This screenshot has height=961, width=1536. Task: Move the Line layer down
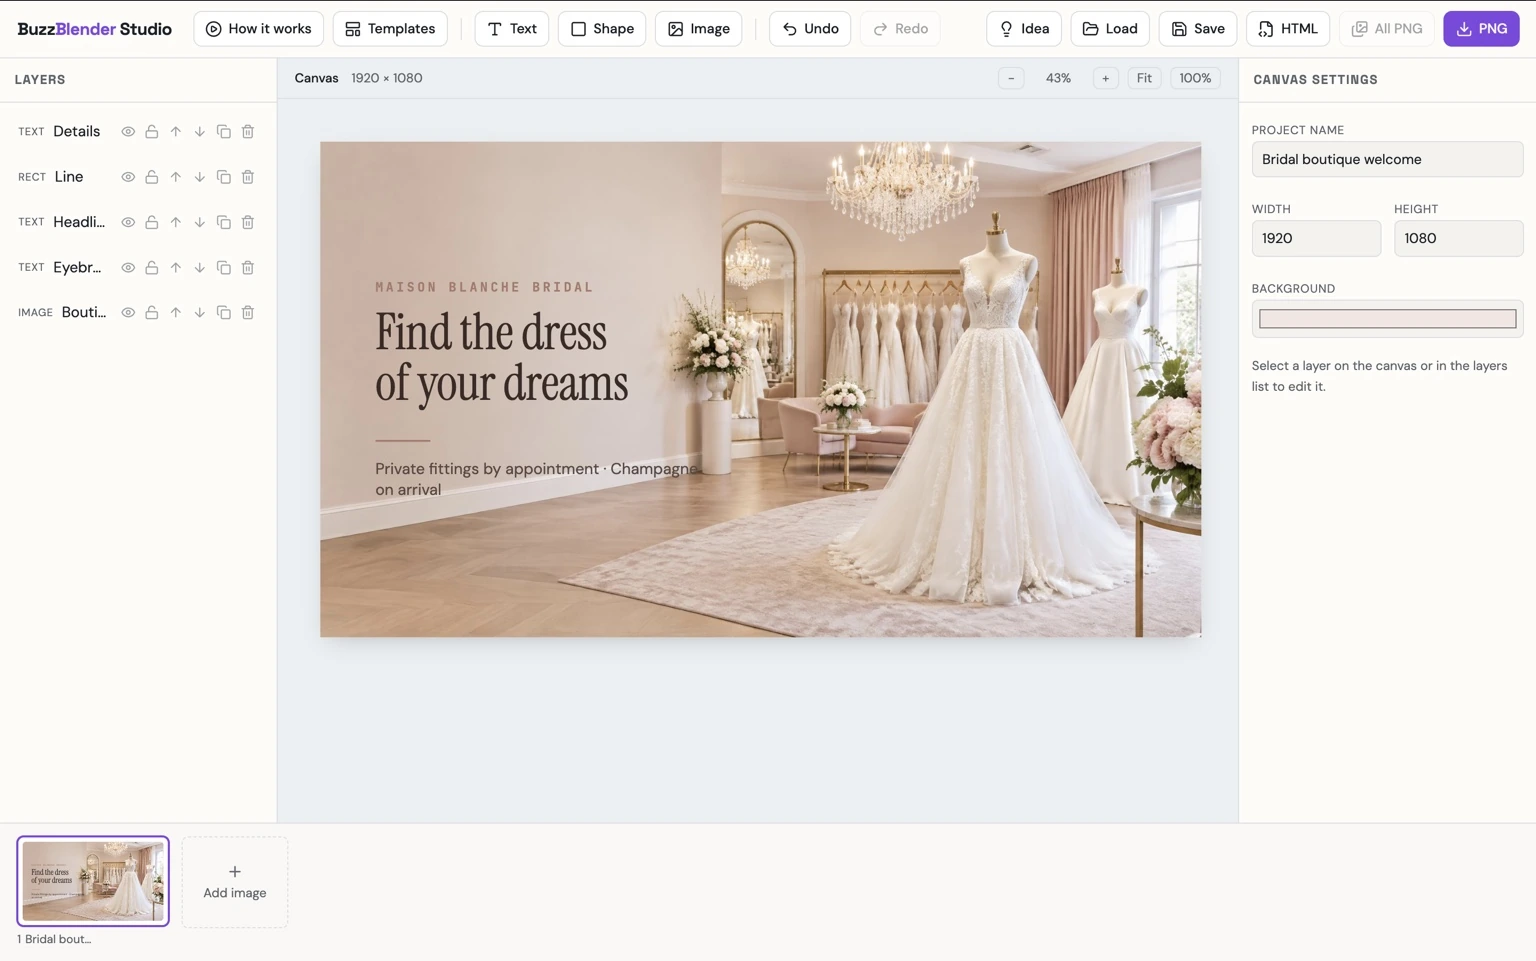pos(200,177)
